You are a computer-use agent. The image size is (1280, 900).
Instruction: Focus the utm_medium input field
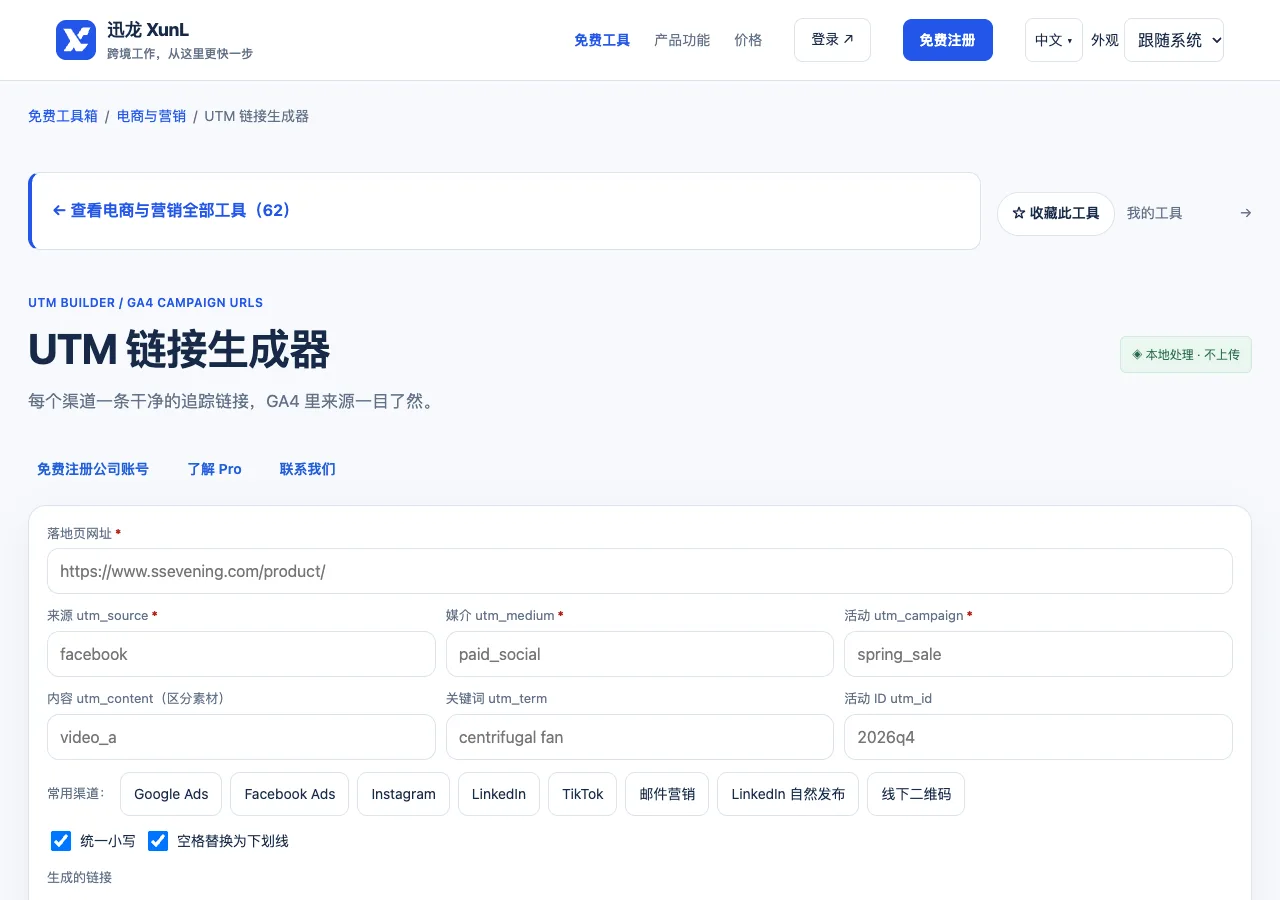640,654
